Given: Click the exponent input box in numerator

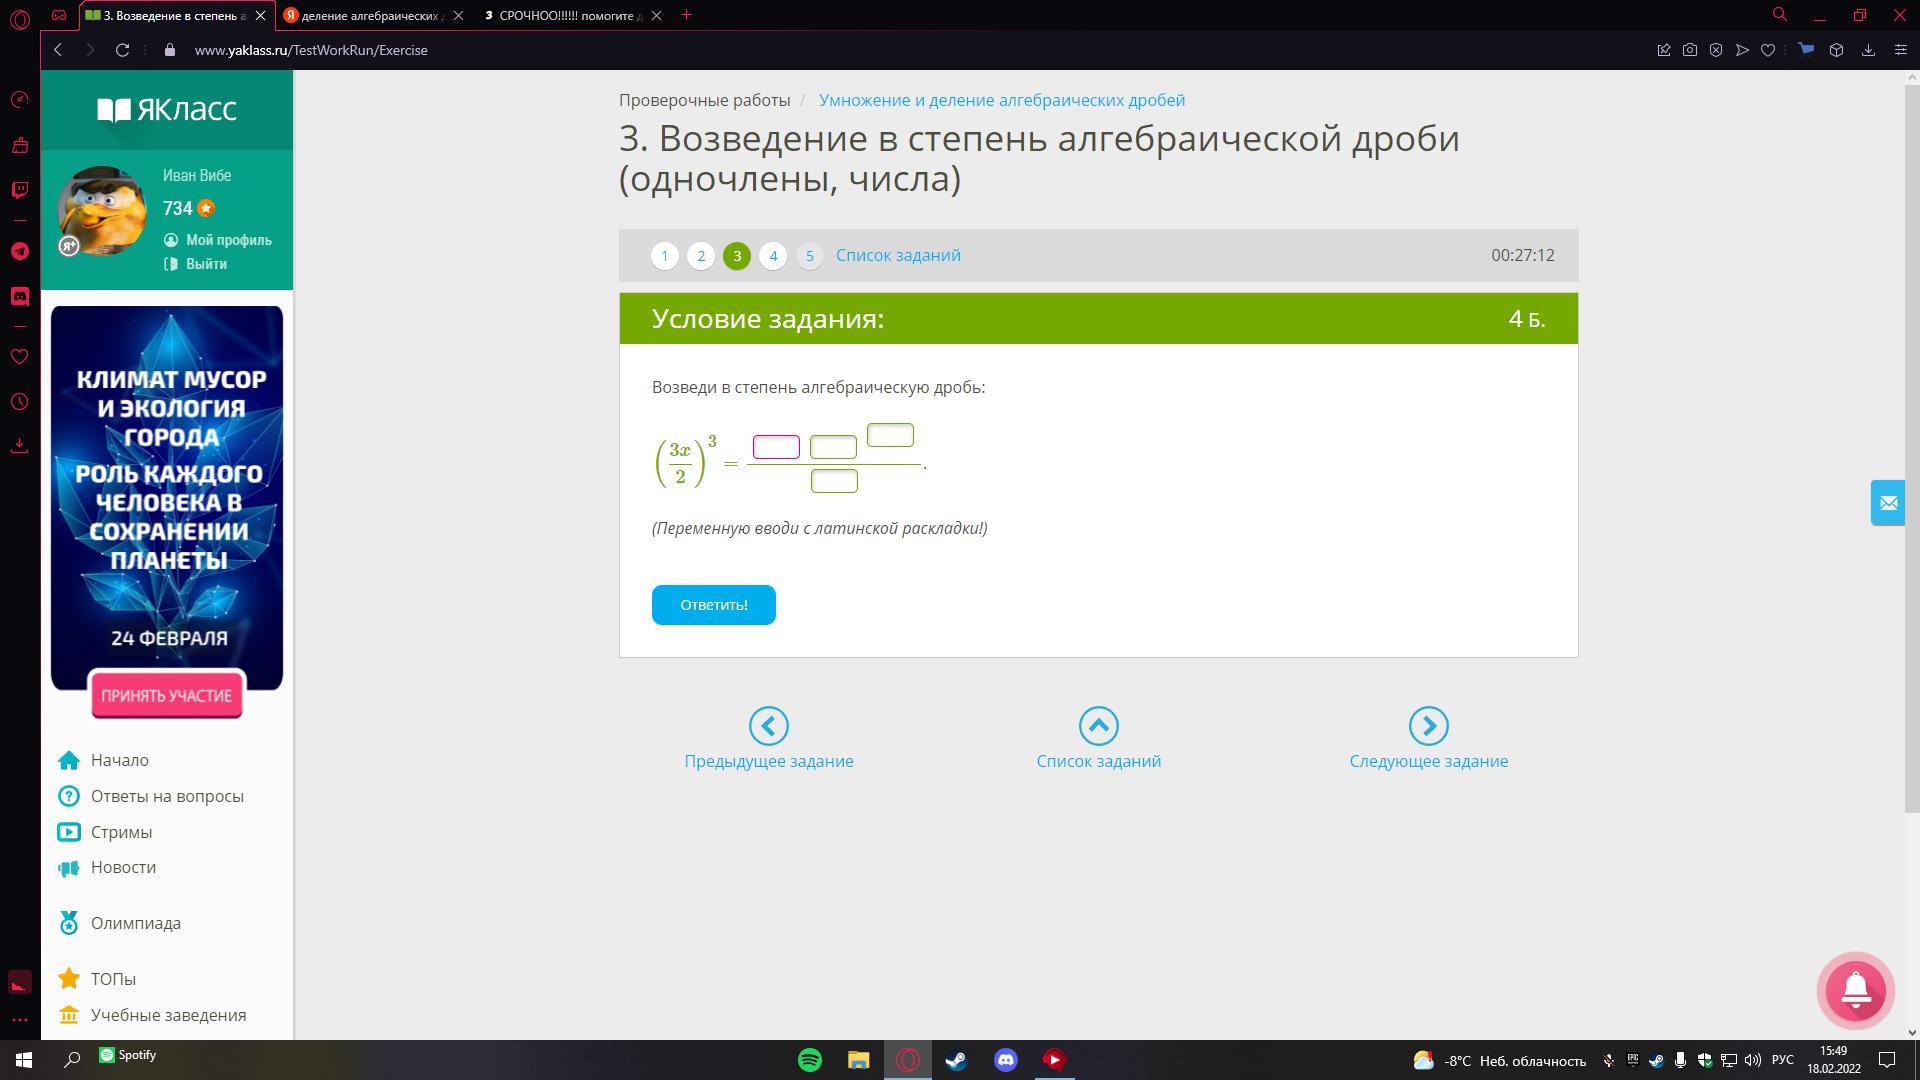Looking at the screenshot, I should (890, 435).
